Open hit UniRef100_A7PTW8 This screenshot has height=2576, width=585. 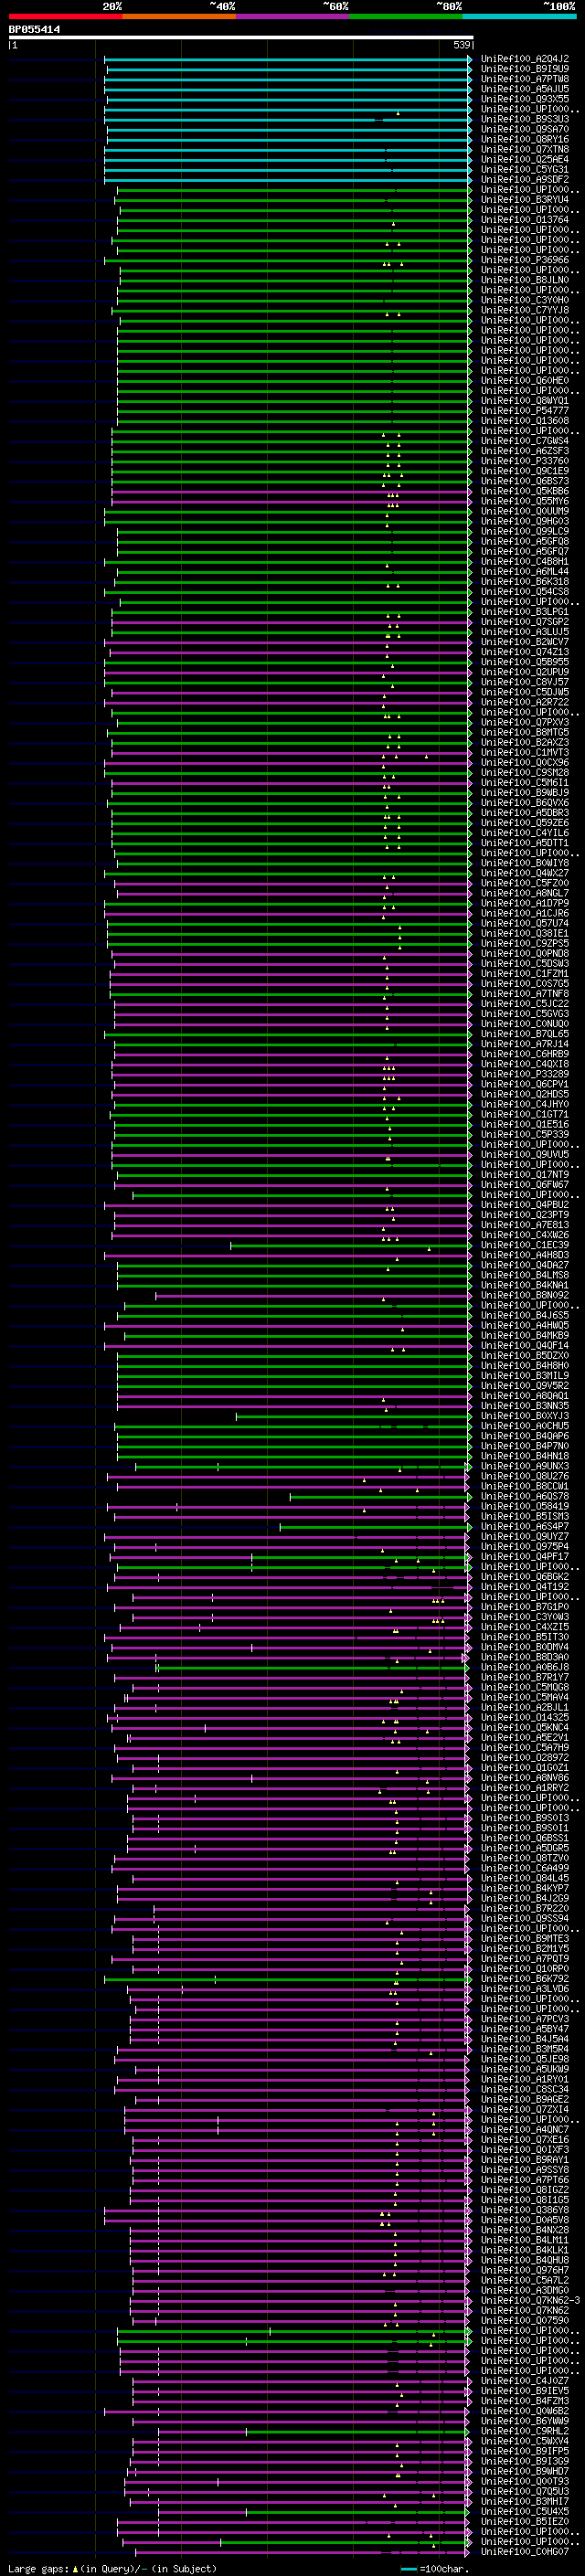(x=525, y=79)
